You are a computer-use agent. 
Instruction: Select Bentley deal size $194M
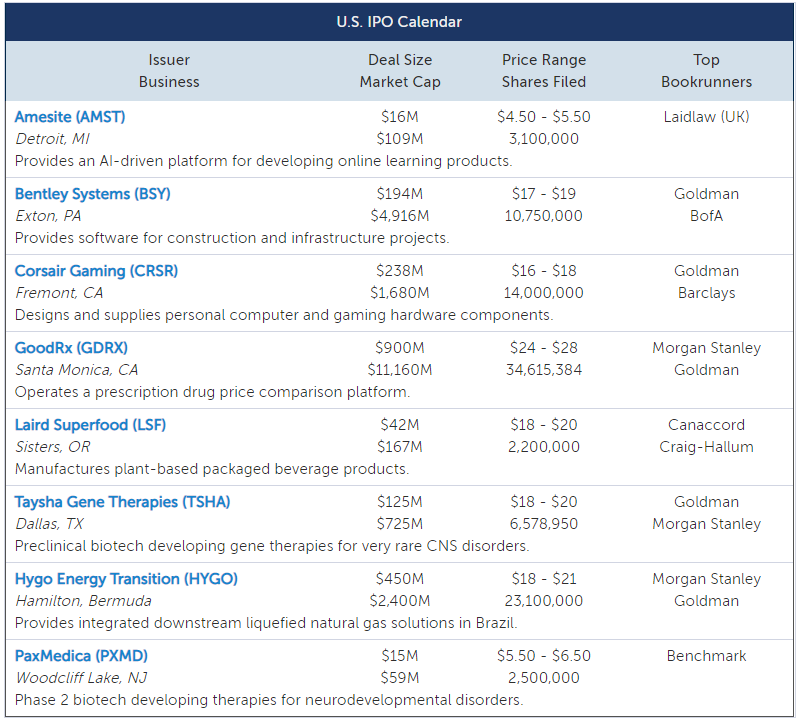(x=400, y=194)
